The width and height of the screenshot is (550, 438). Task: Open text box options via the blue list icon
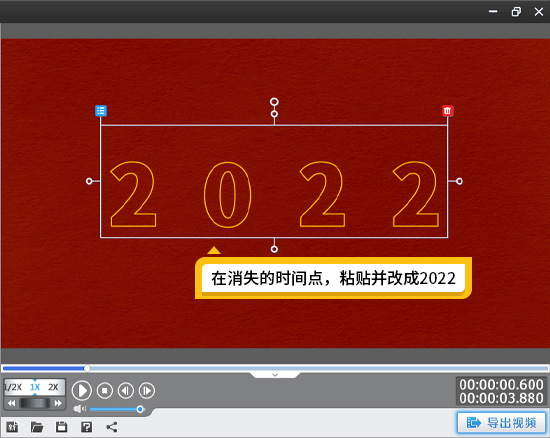pyautogui.click(x=101, y=111)
